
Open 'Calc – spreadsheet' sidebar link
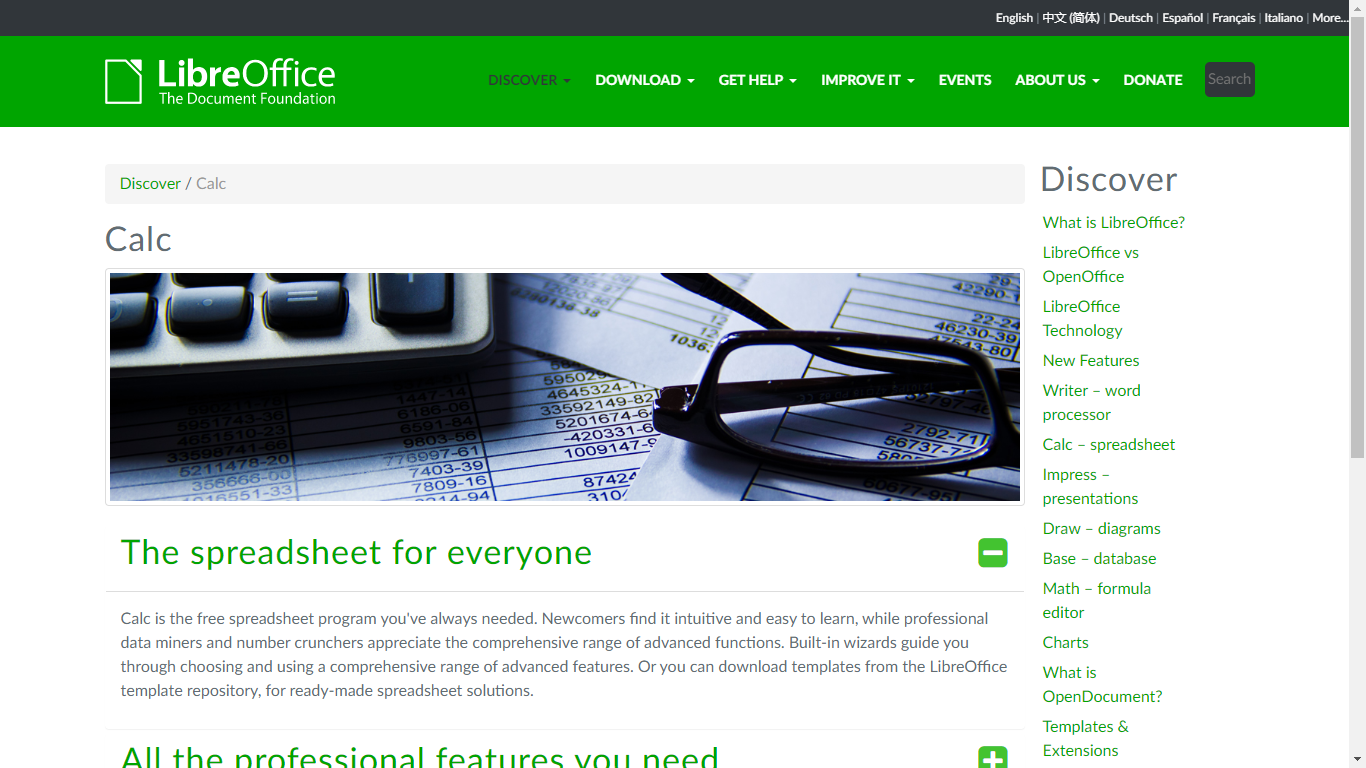tap(1109, 445)
